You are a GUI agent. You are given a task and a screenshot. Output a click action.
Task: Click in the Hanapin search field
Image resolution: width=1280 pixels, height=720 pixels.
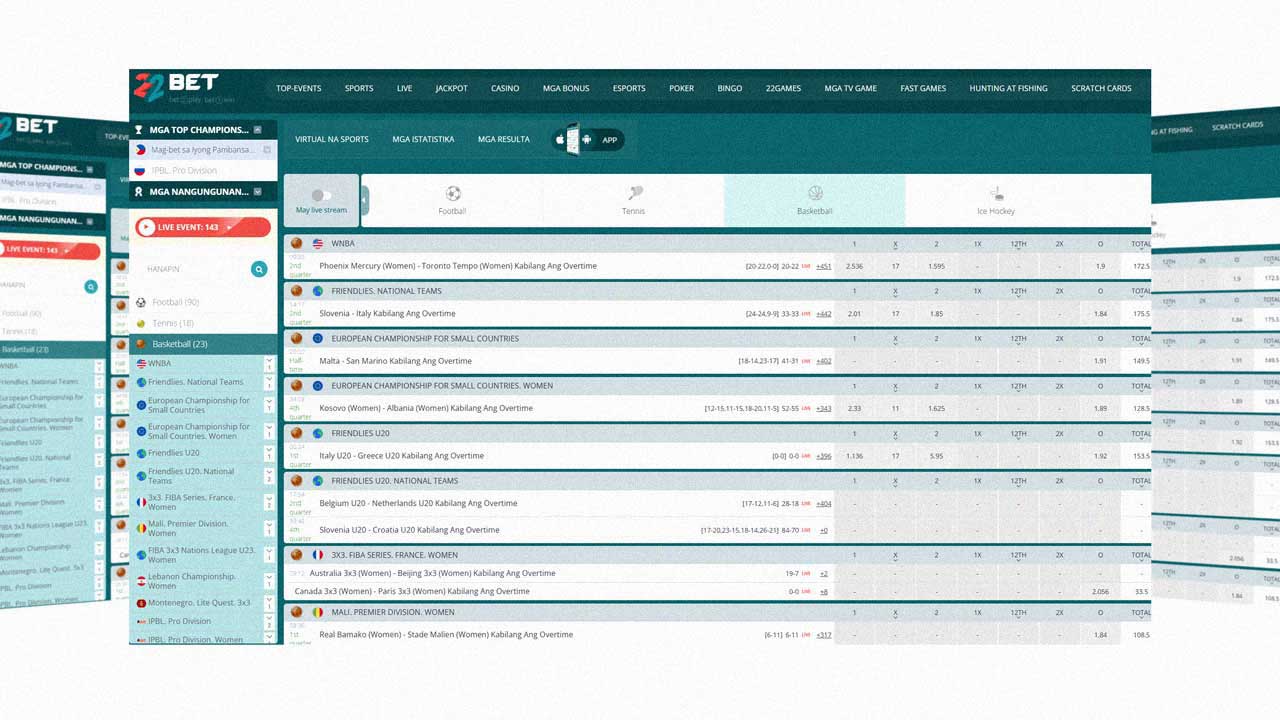195,269
